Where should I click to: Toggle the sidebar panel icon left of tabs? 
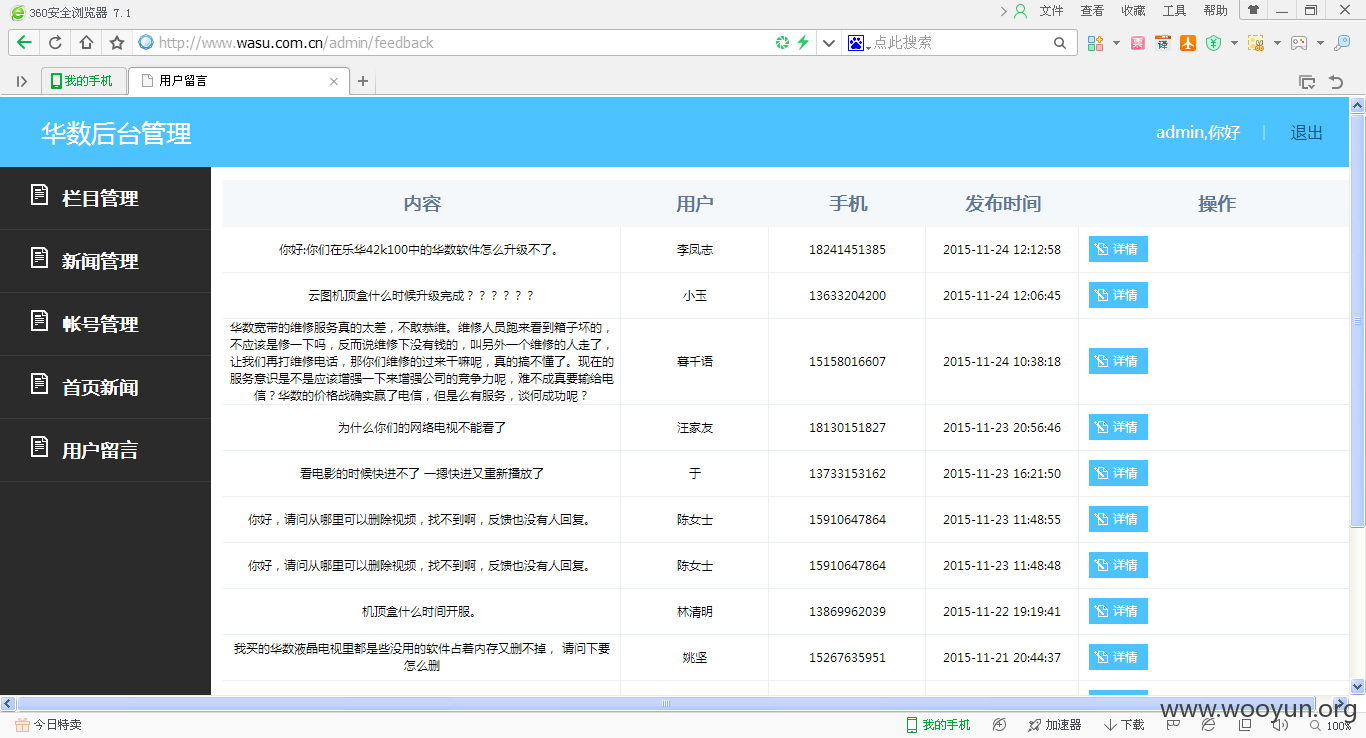(22, 81)
